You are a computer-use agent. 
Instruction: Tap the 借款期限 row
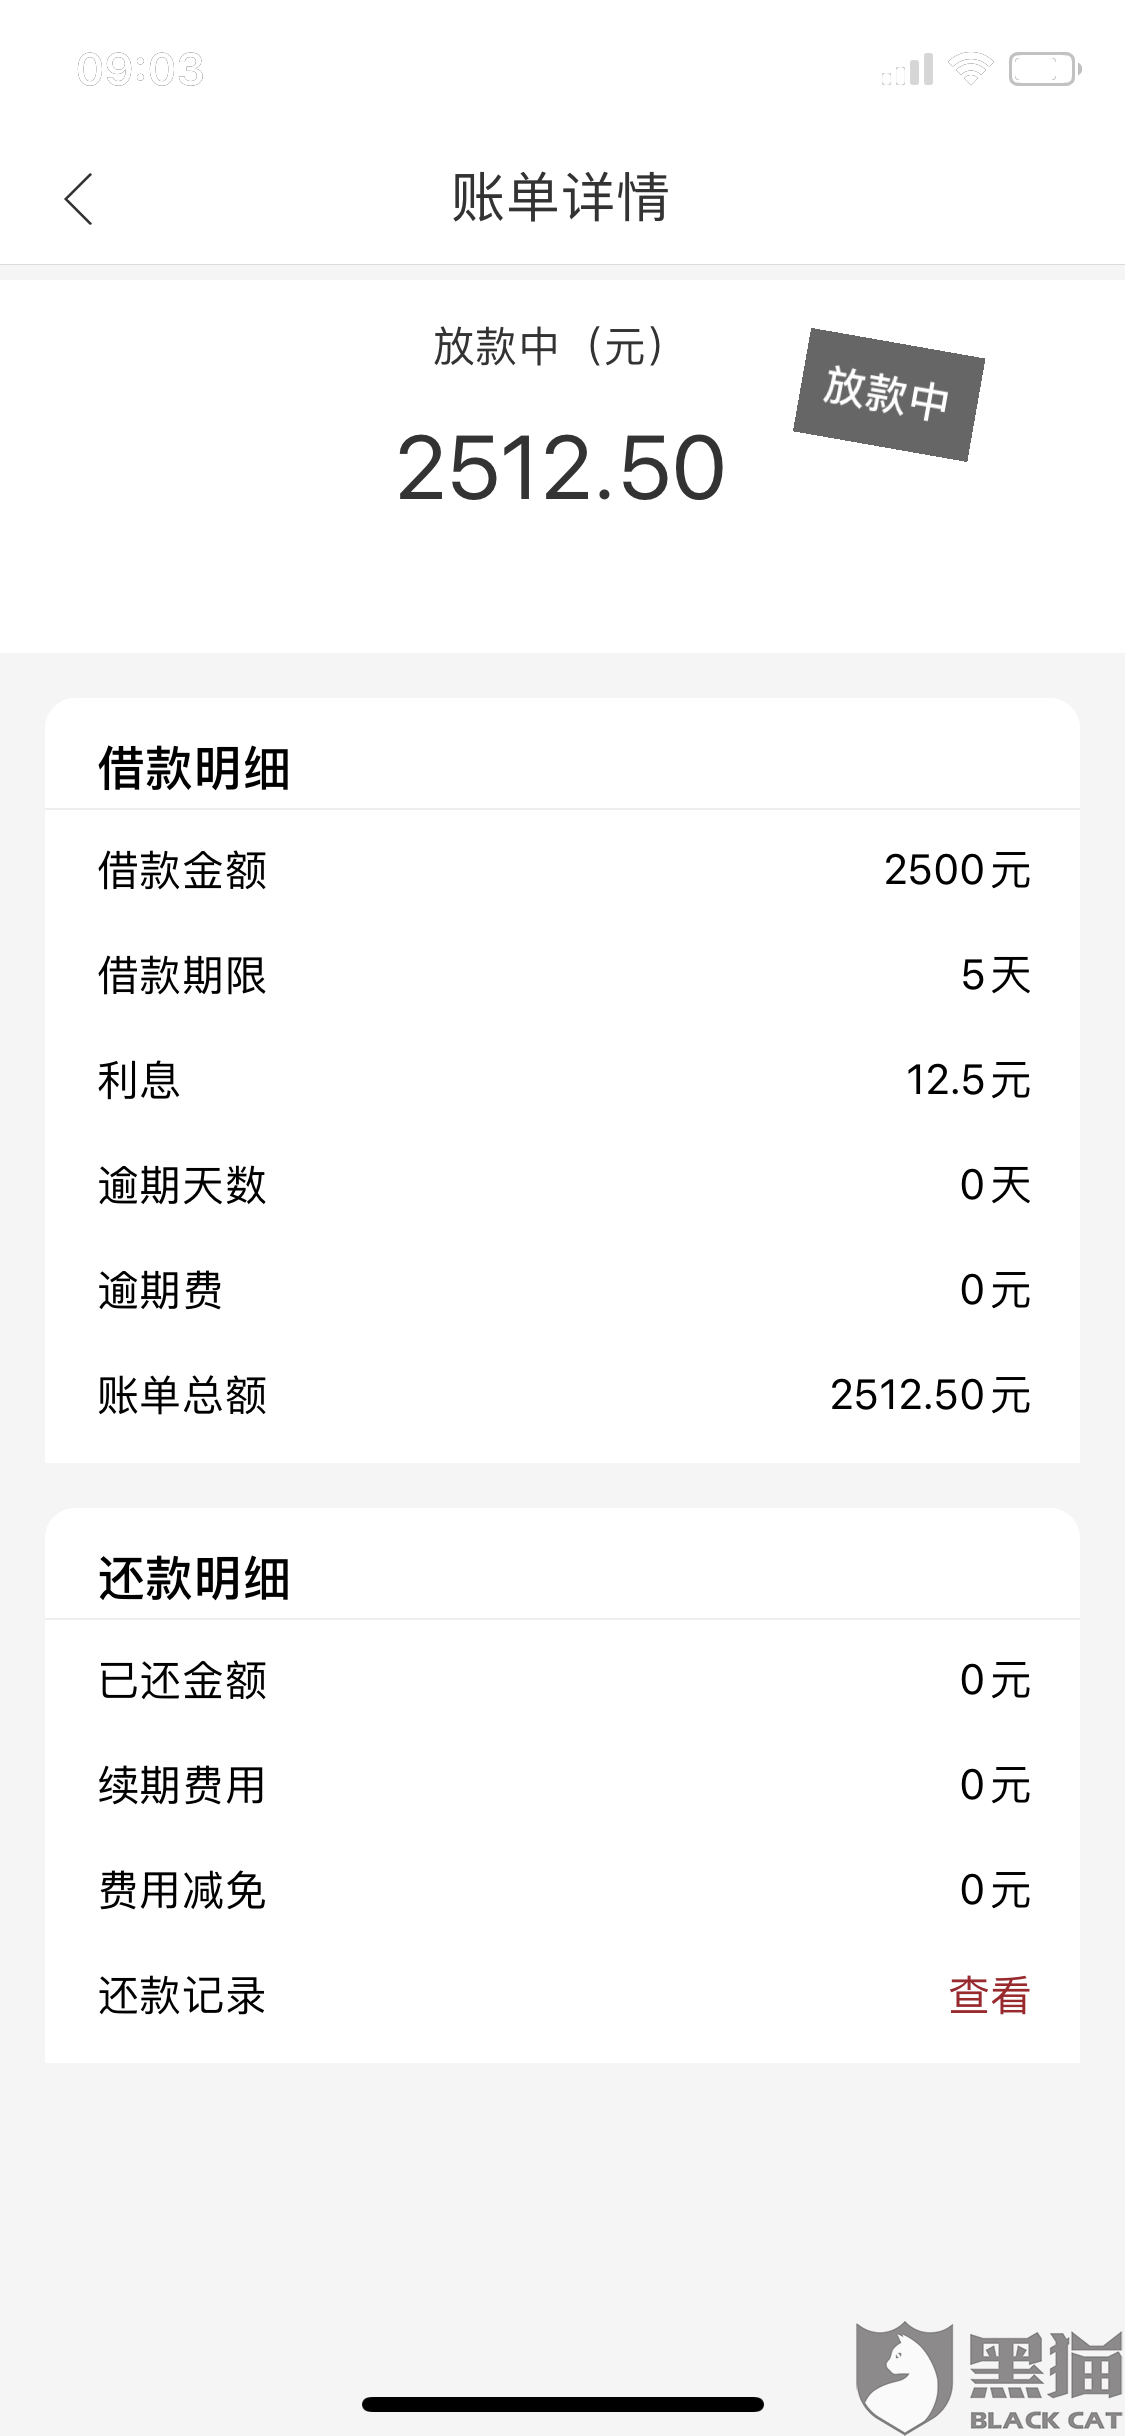tap(562, 975)
